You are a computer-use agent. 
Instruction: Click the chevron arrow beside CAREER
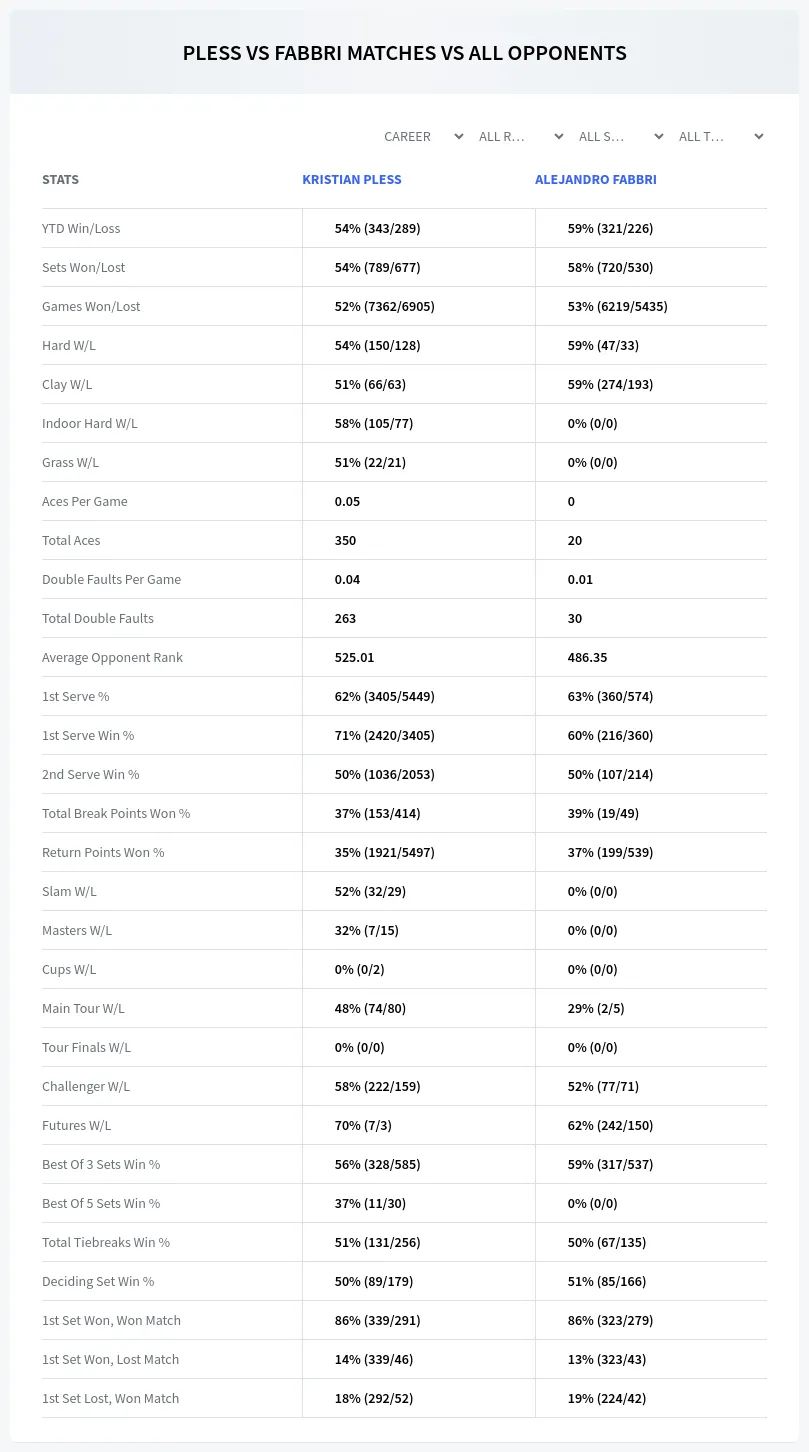[459, 136]
